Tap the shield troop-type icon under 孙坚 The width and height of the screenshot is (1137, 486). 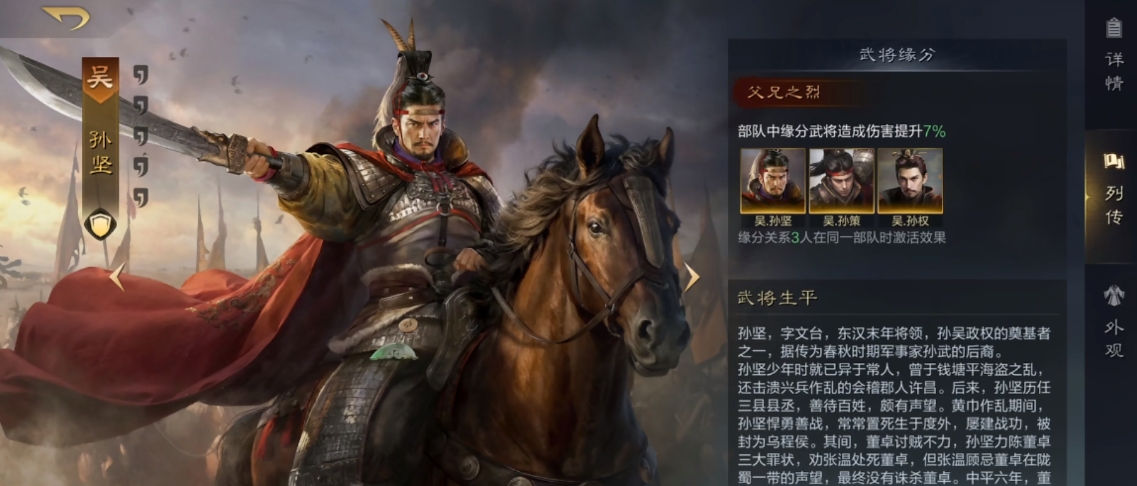100,223
